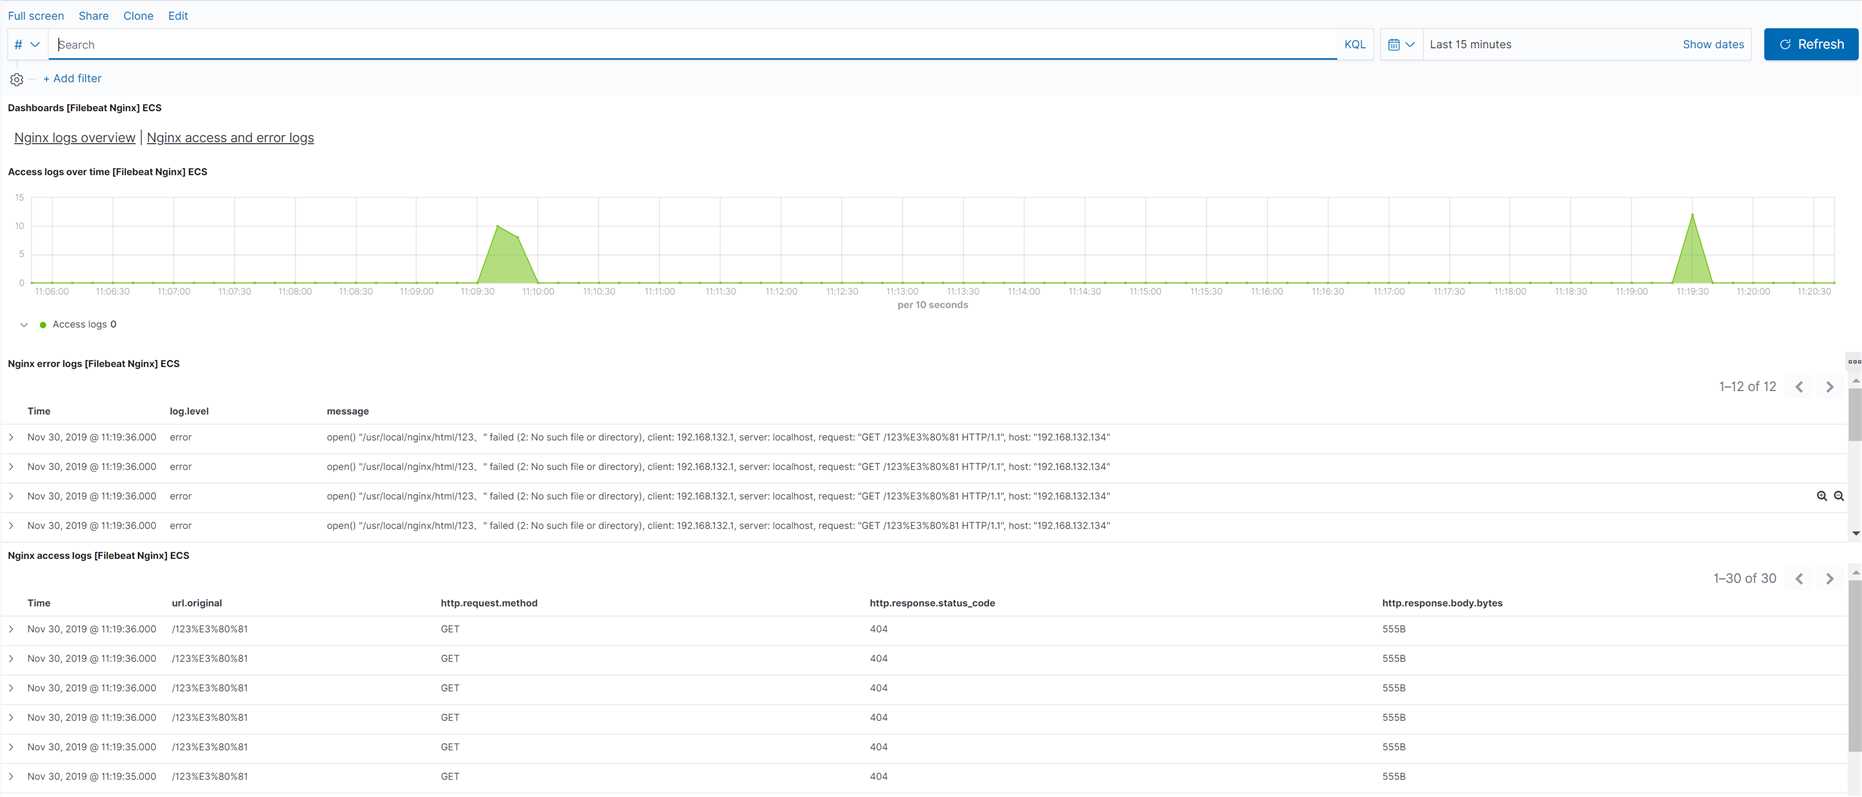The image size is (1862, 797).
Task: Click the green peak near 11:09:30 in chart
Action: (x=507, y=256)
